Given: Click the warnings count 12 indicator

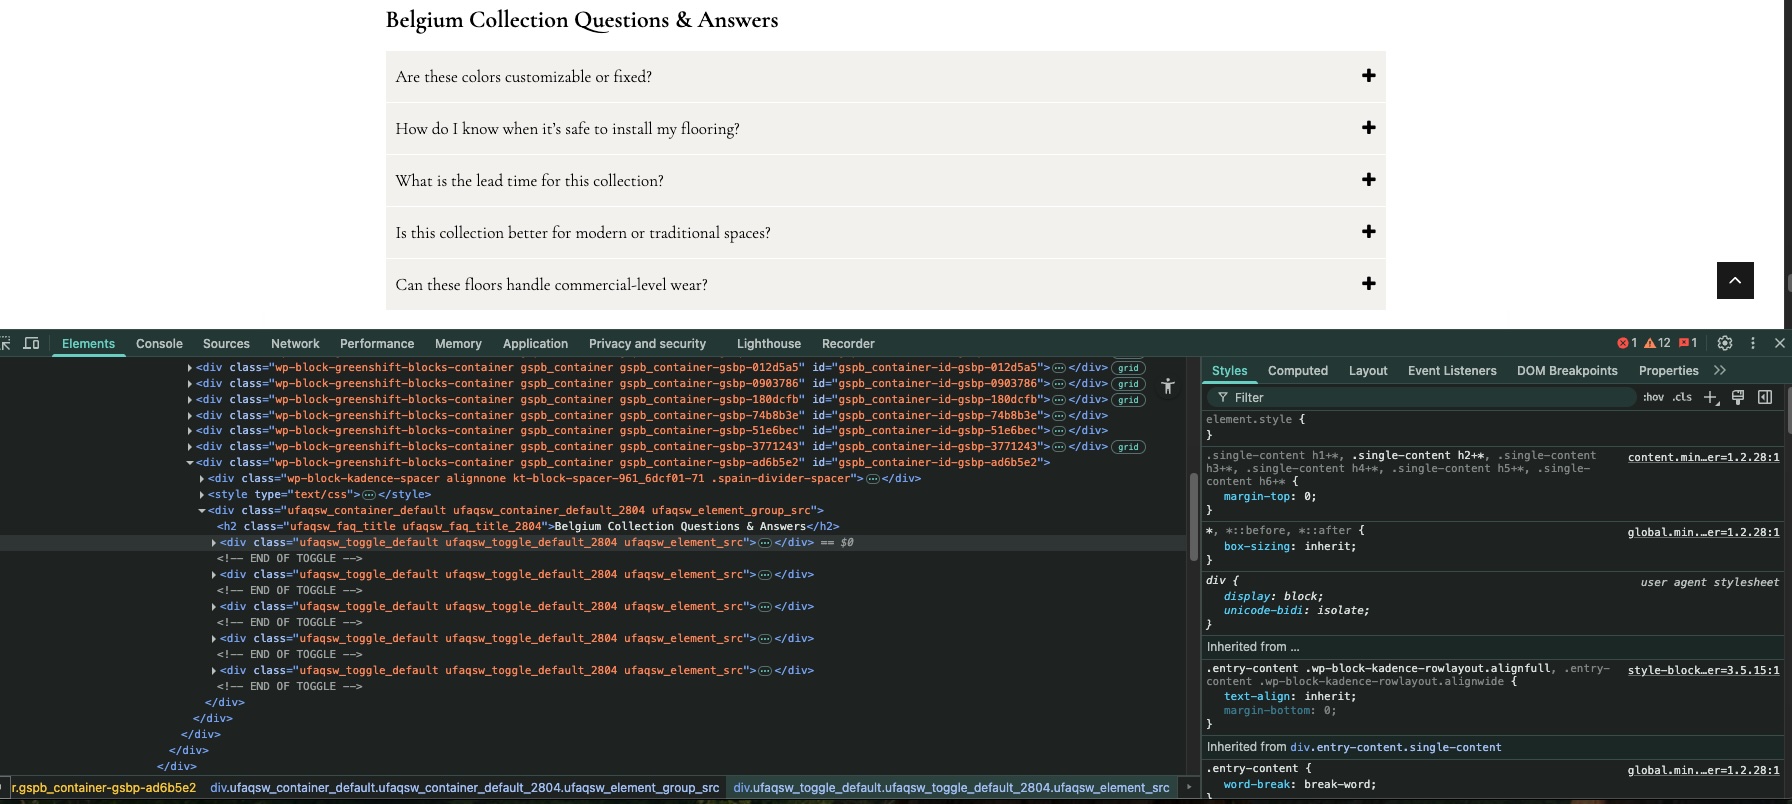Looking at the screenshot, I should click(x=1657, y=343).
